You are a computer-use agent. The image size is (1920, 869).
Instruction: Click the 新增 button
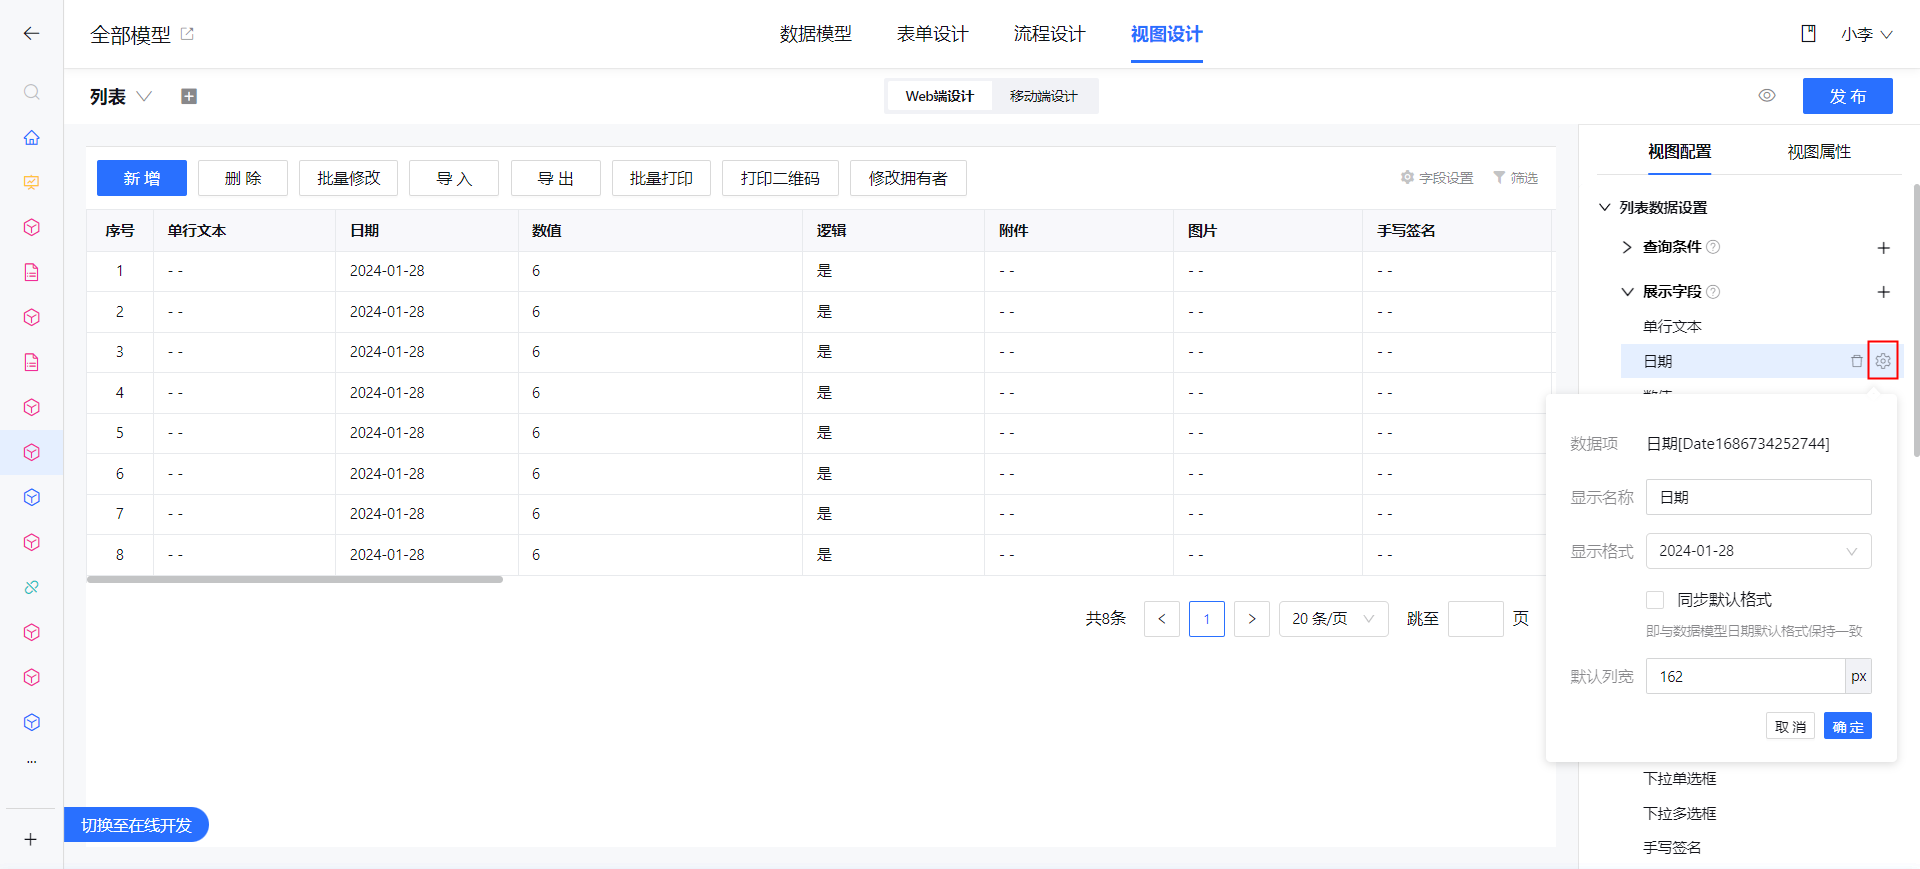(x=142, y=178)
